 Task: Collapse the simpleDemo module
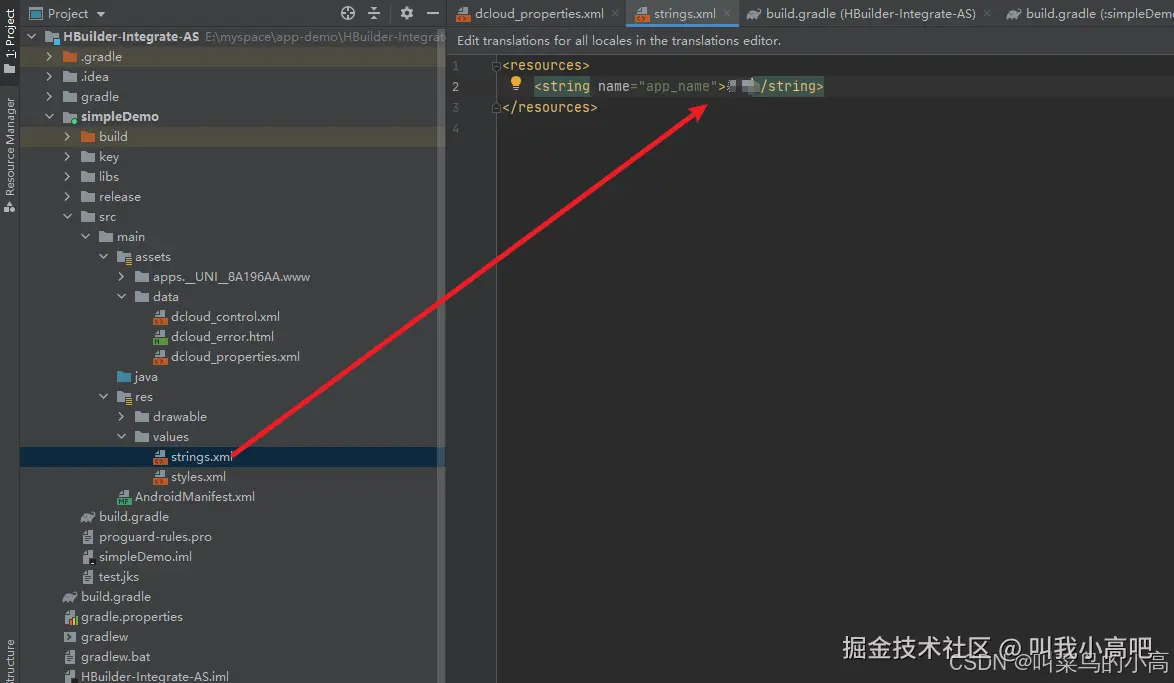[x=49, y=117]
